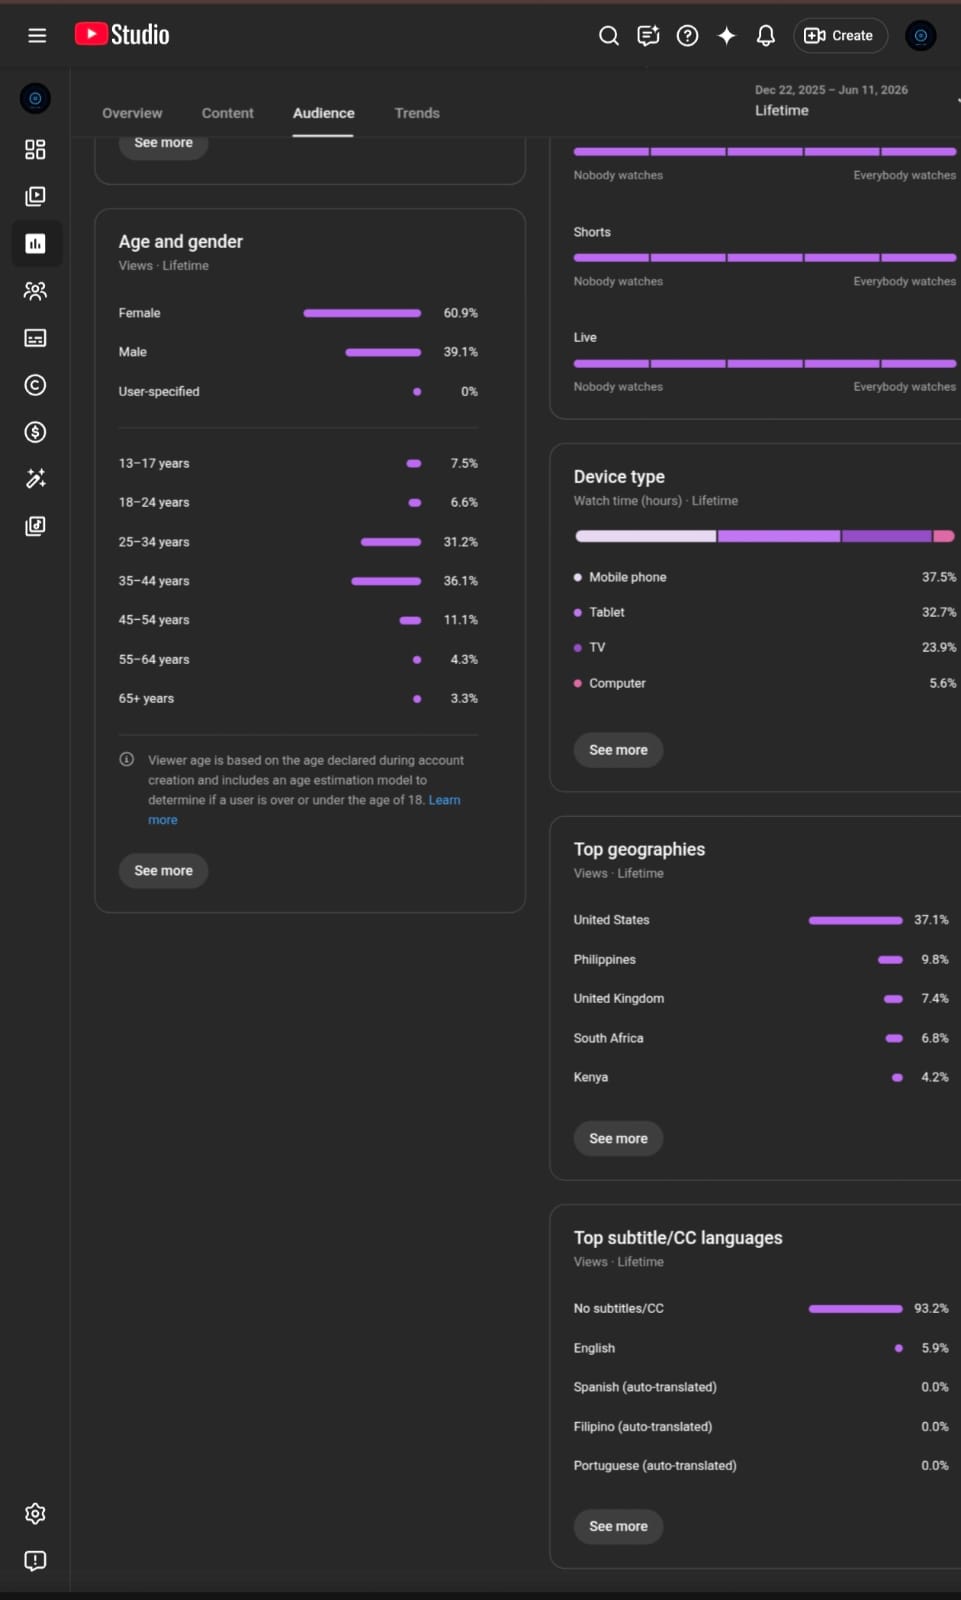
Task: Click See more under Top geographies
Action: click(x=618, y=1138)
